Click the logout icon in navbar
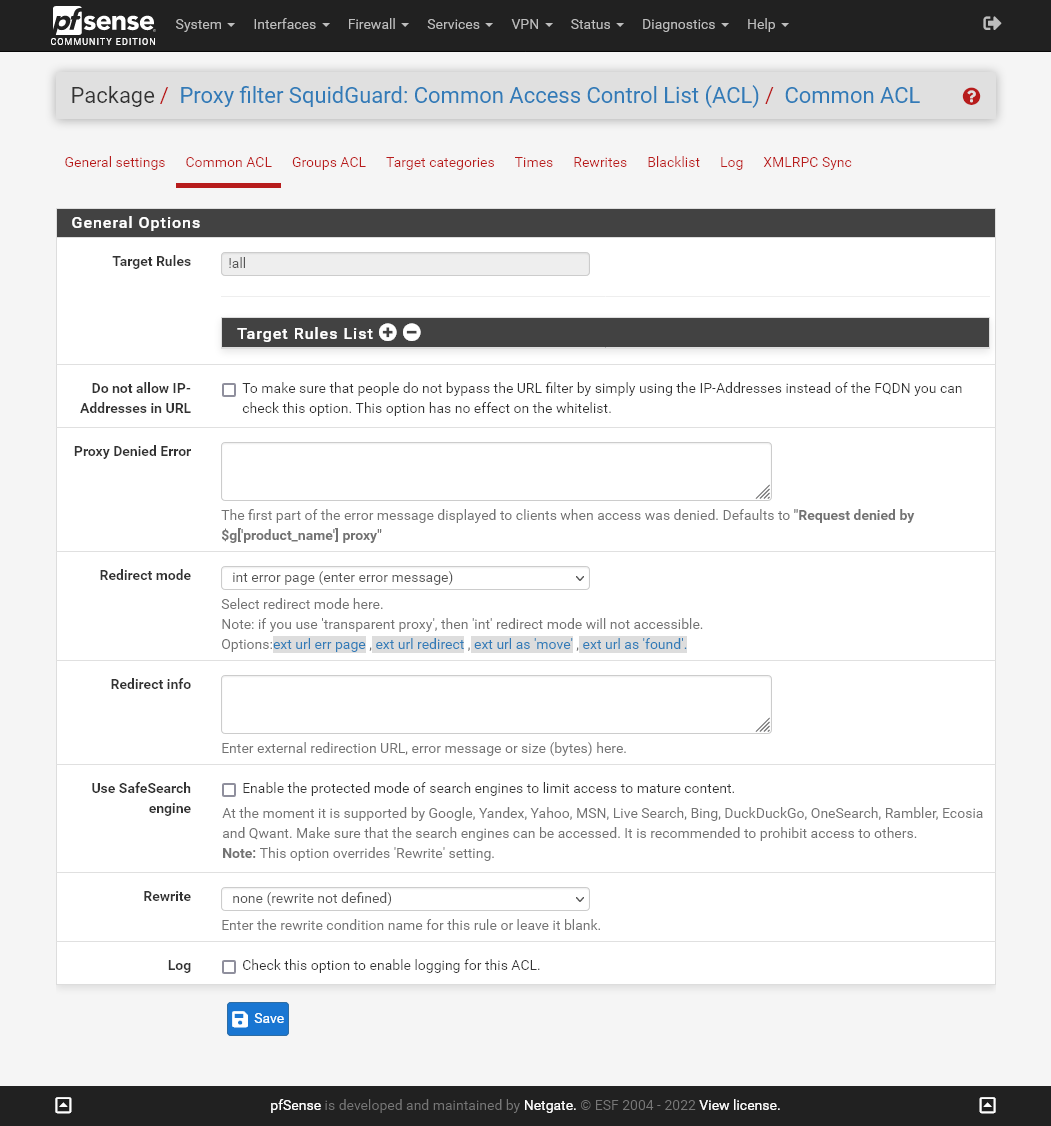The image size is (1051, 1126). pos(992,24)
